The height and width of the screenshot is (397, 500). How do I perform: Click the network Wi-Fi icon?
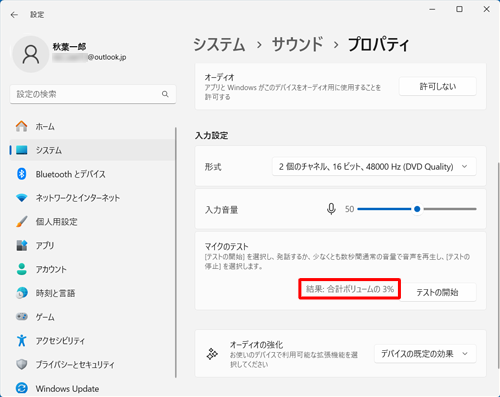[22, 198]
